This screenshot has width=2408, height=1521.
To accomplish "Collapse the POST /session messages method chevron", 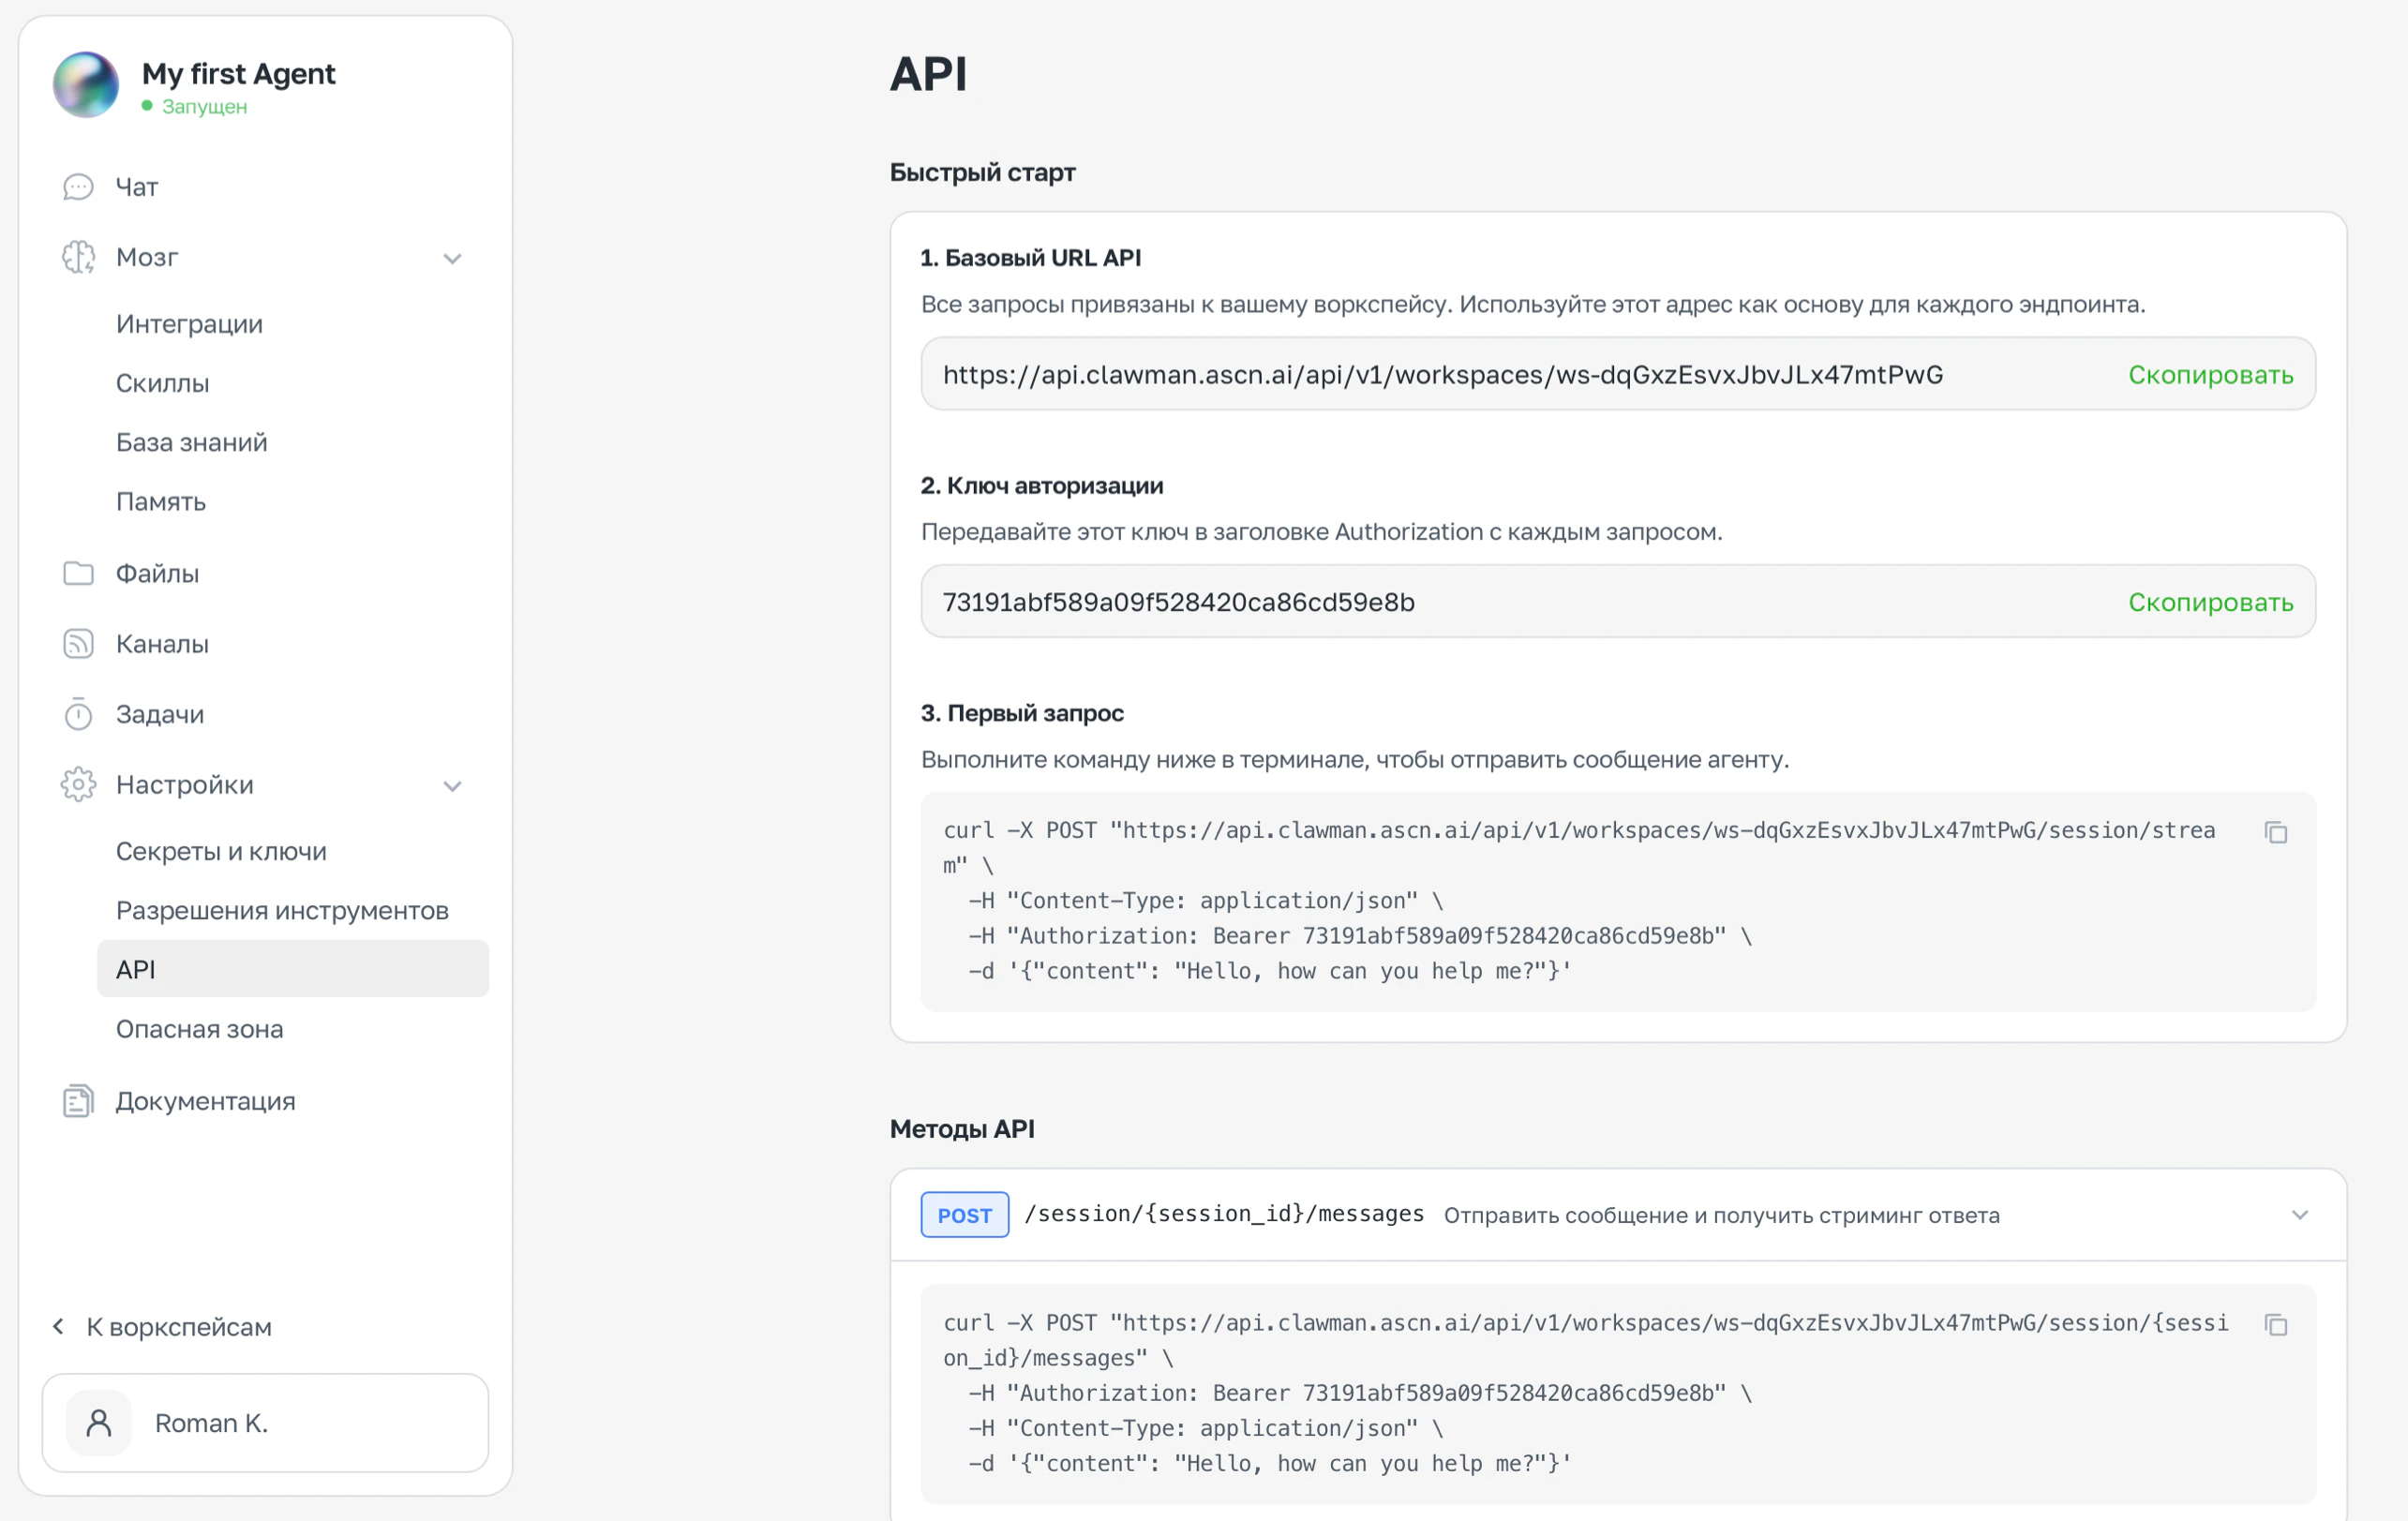I will click(2300, 1215).
